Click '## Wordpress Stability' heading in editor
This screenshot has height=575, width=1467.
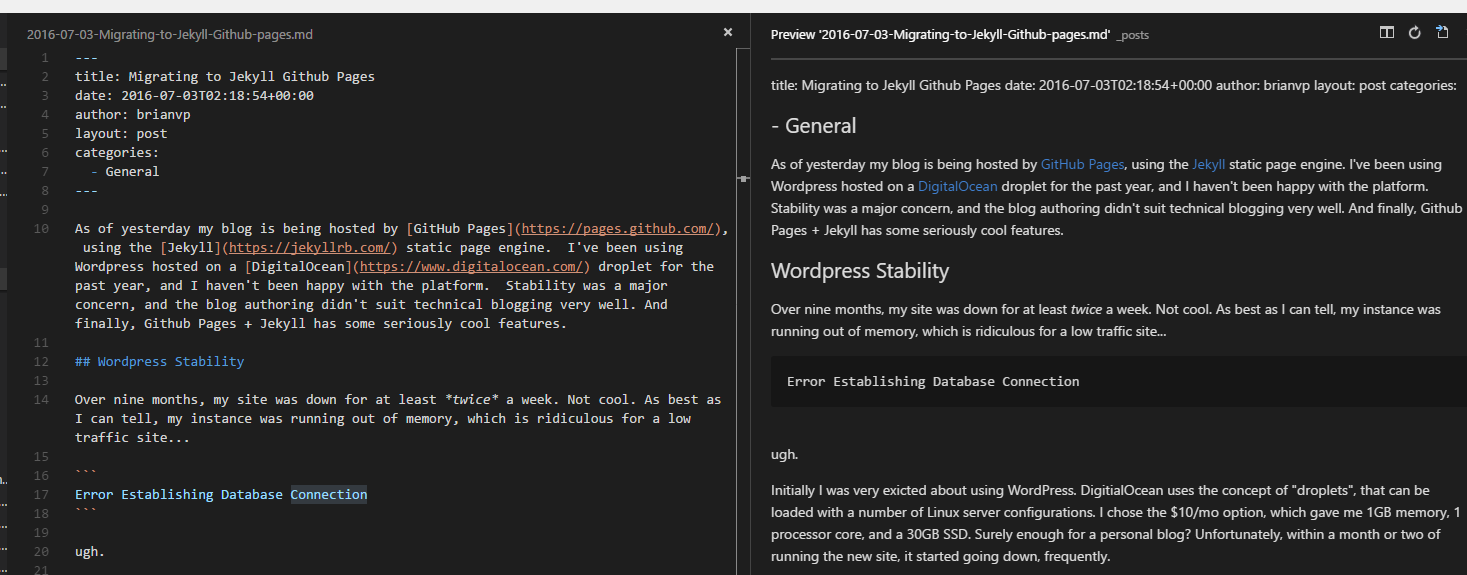(159, 361)
